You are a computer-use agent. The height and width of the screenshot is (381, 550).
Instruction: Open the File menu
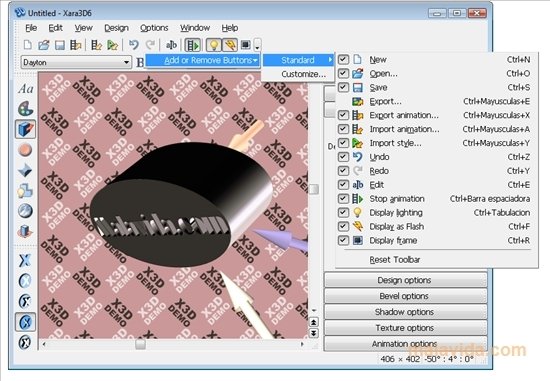pyautogui.click(x=31, y=28)
